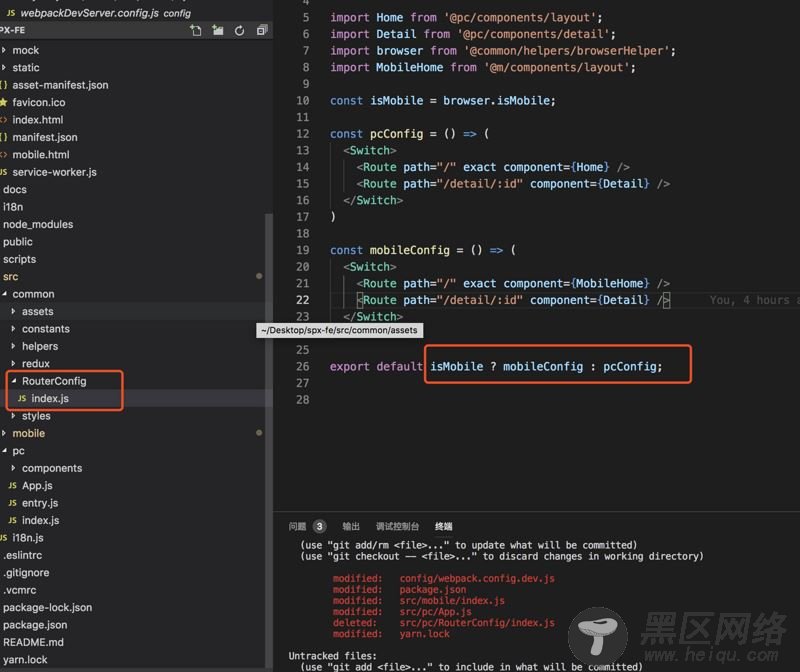Screen dimensions: 800x672
Task: Open the .eslintrc file
Action: (22, 555)
